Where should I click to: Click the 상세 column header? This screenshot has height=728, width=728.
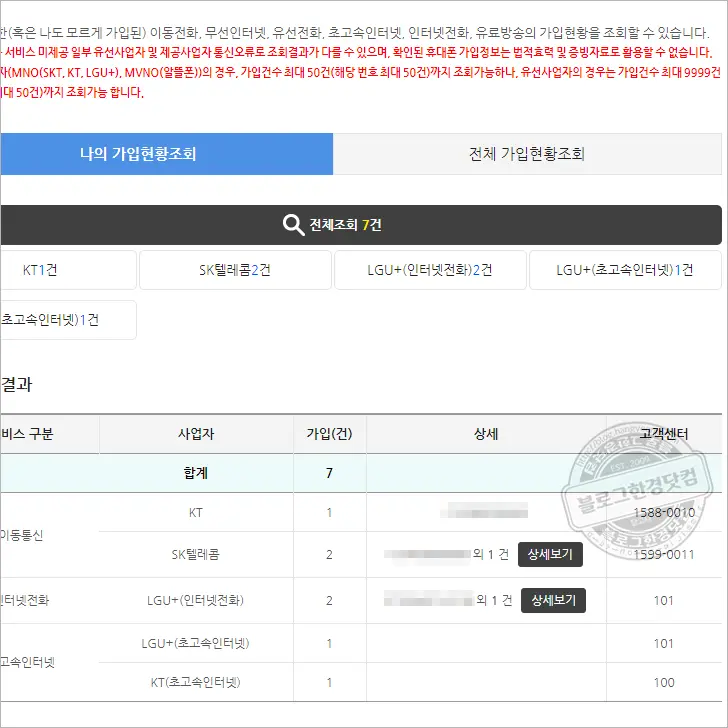coord(486,434)
